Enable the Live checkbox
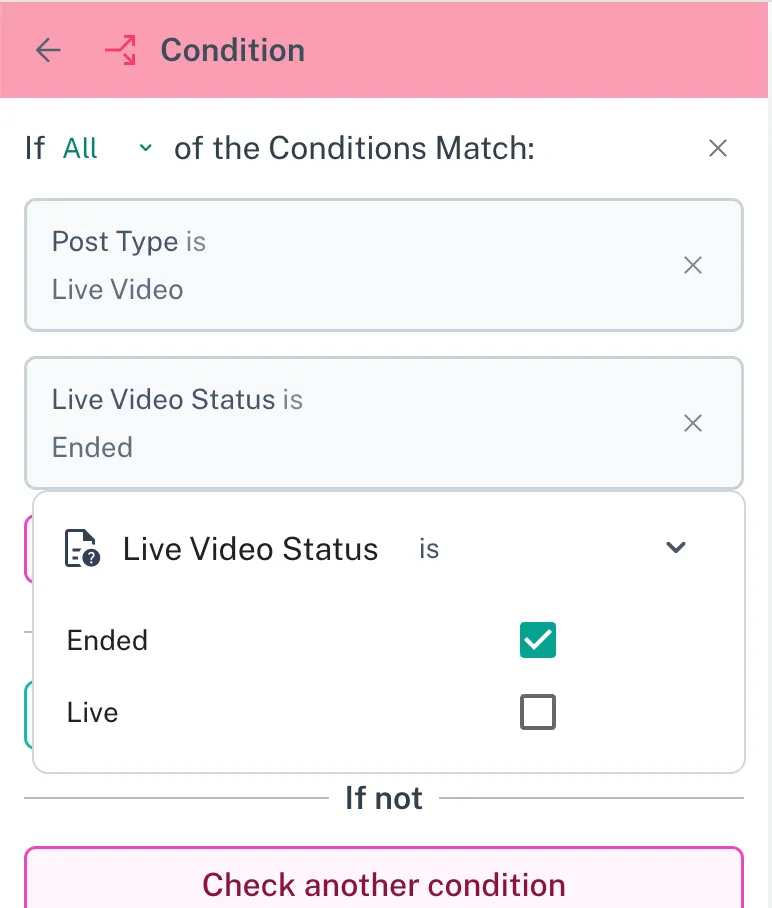 (538, 713)
